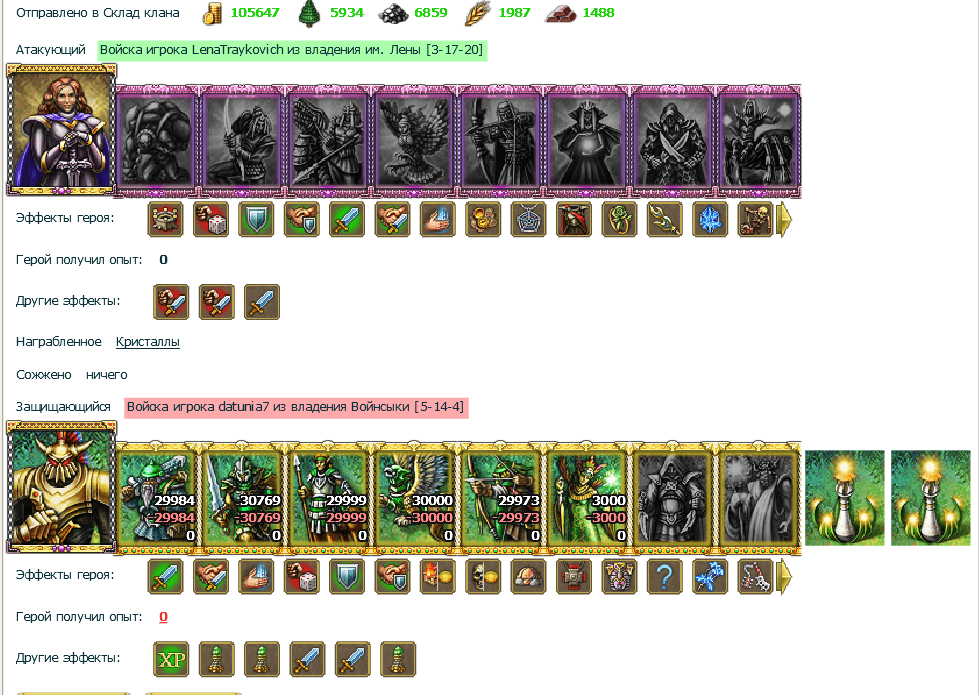Click the attacker's female hero portrait

(x=61, y=131)
